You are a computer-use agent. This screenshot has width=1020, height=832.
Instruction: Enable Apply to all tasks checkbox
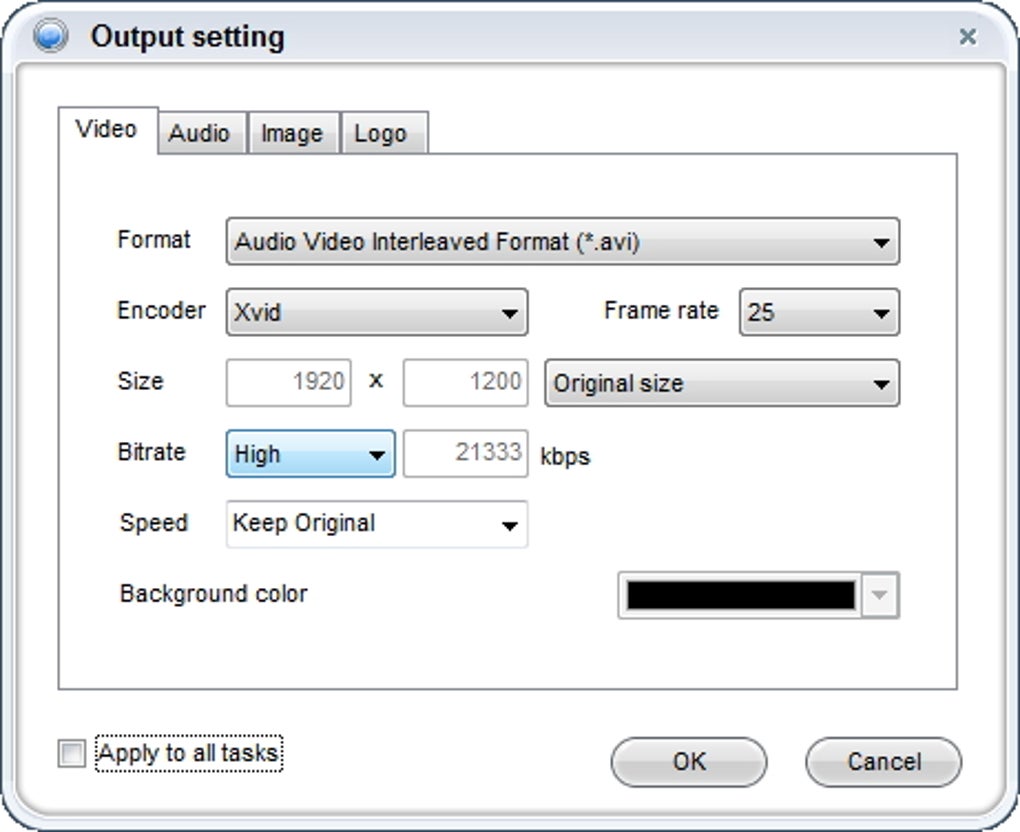72,754
